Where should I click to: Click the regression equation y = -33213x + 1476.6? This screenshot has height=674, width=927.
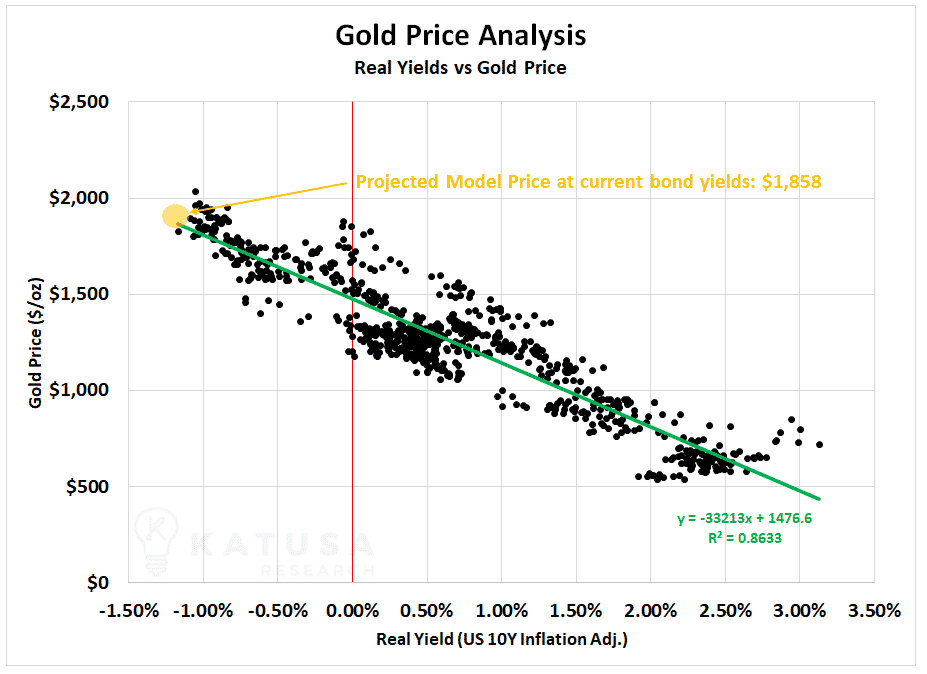coord(744,519)
